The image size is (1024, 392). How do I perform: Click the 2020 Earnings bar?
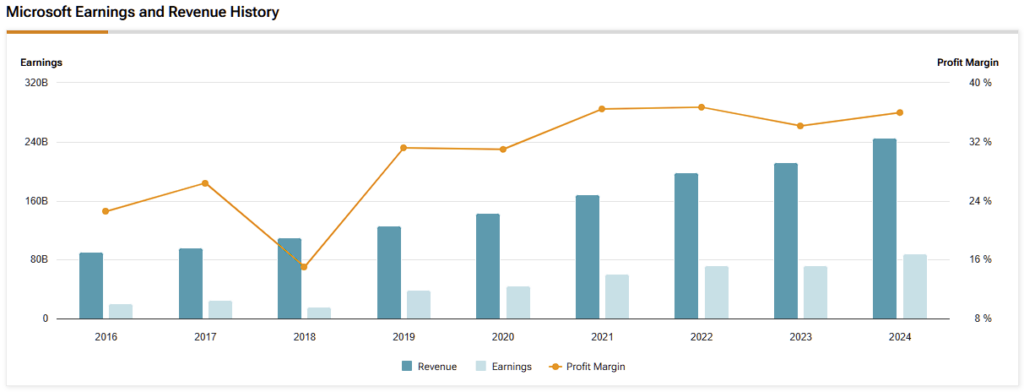point(519,302)
